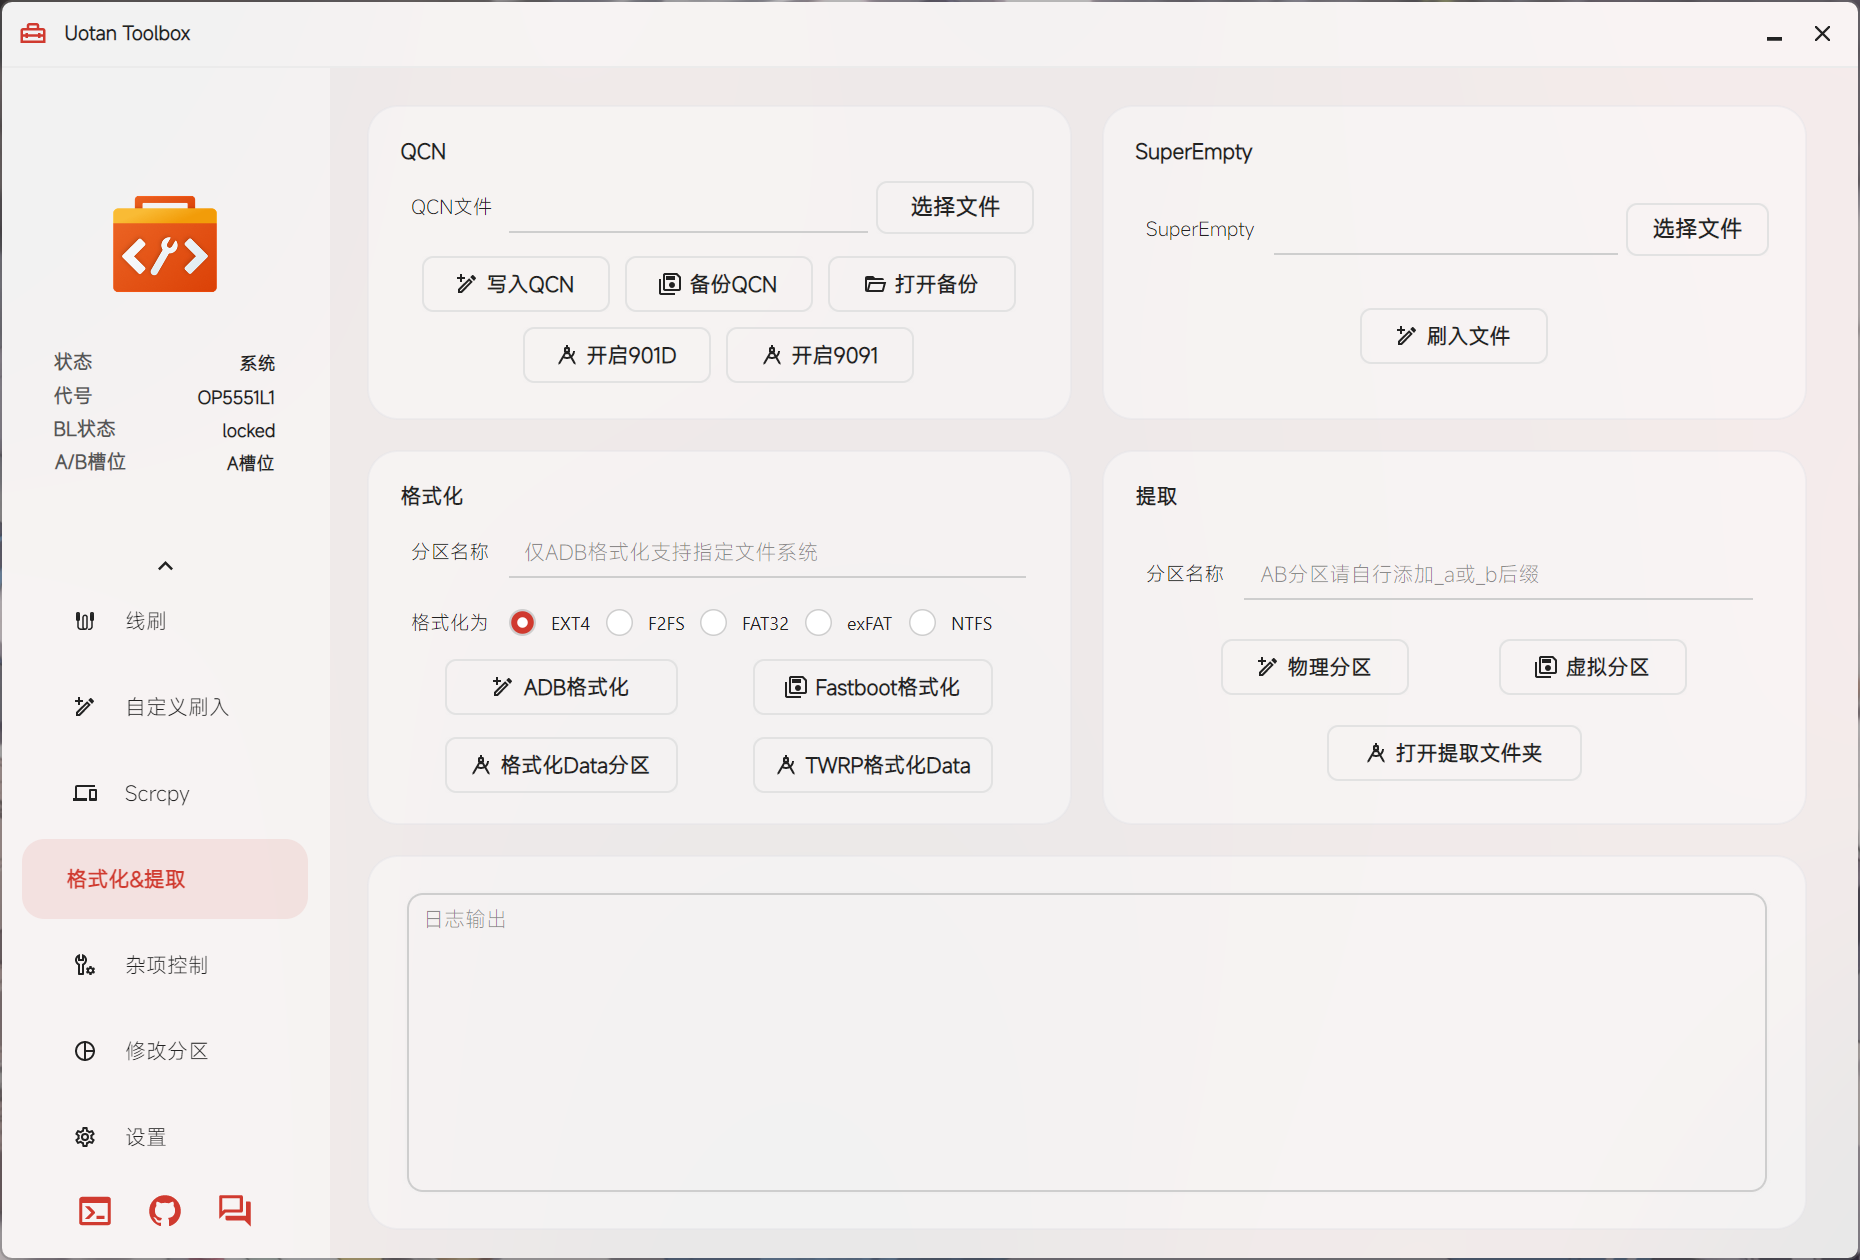
Task: Click the Scrcpy screen mirror icon
Action: point(85,793)
